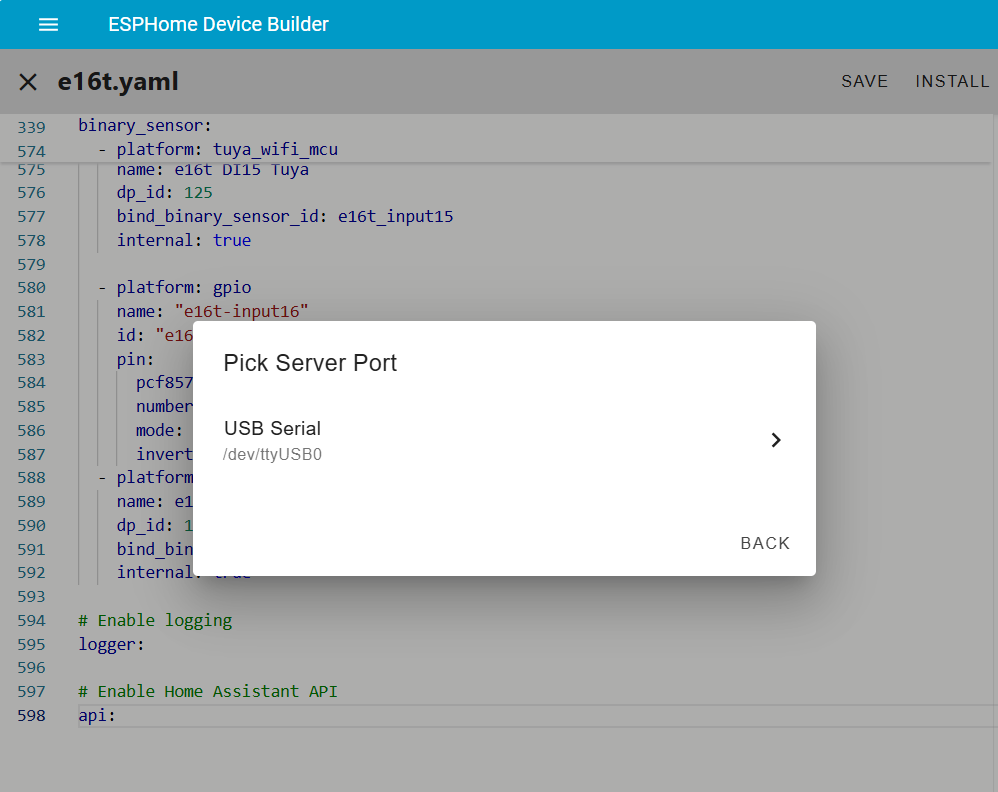Open the hamburger navigation menu
Image resolution: width=998 pixels, height=792 pixels.
click(x=48, y=25)
